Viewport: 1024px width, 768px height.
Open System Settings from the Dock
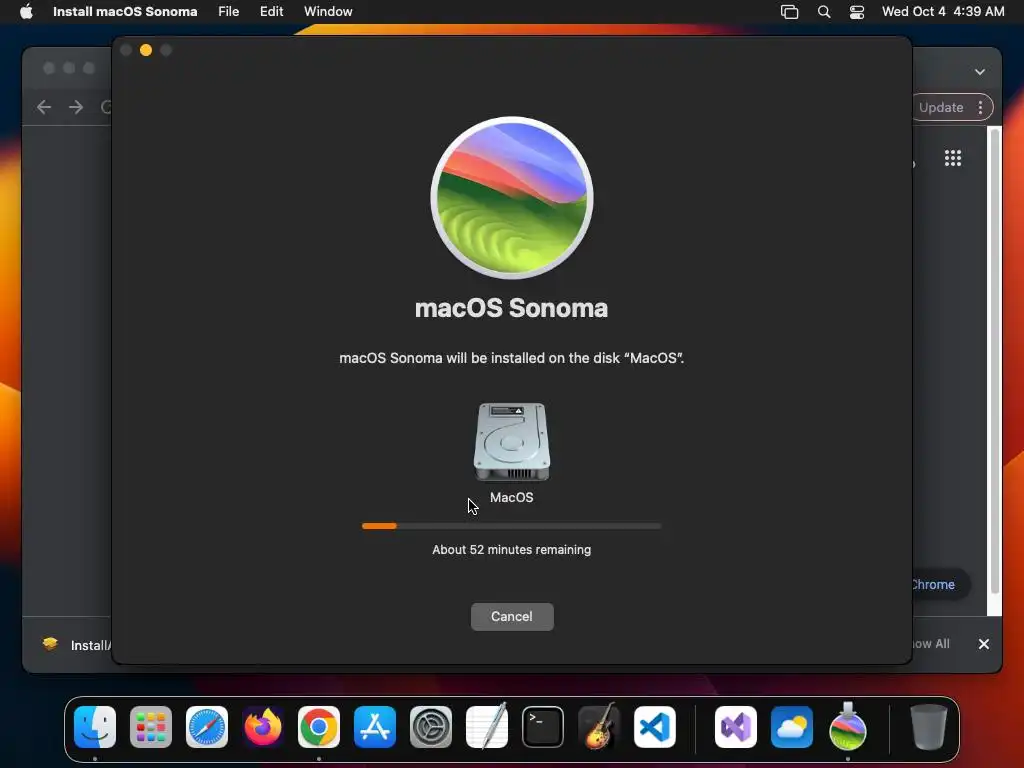tap(431, 727)
